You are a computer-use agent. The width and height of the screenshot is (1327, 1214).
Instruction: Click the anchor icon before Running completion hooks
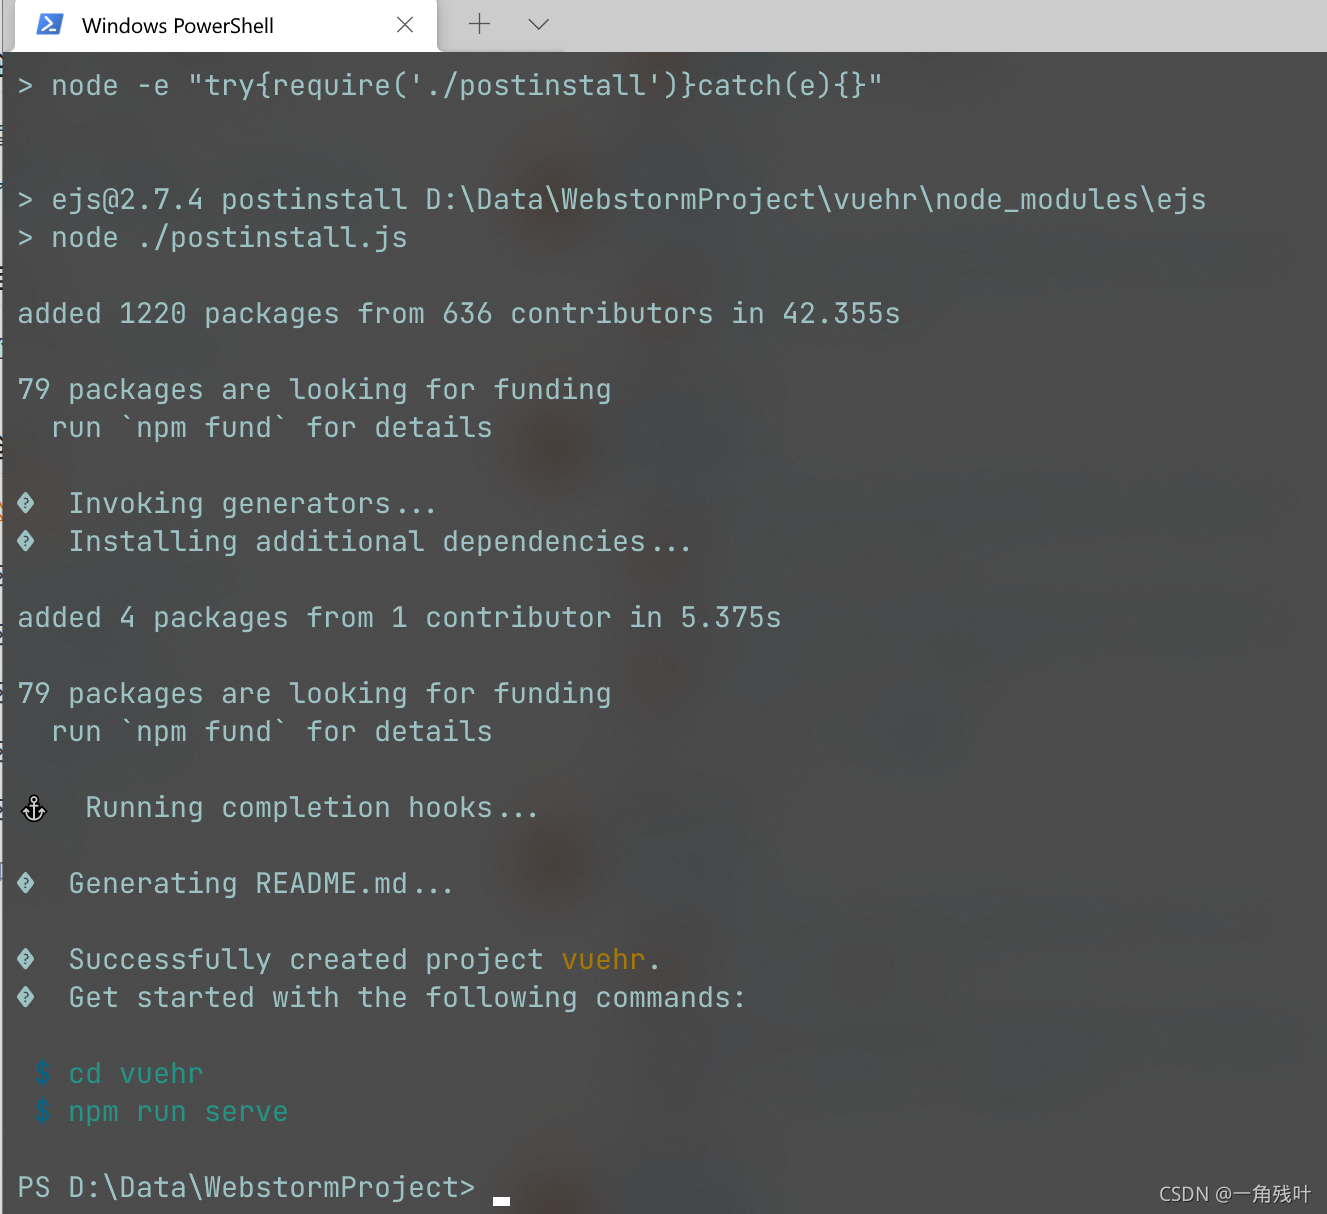34,808
